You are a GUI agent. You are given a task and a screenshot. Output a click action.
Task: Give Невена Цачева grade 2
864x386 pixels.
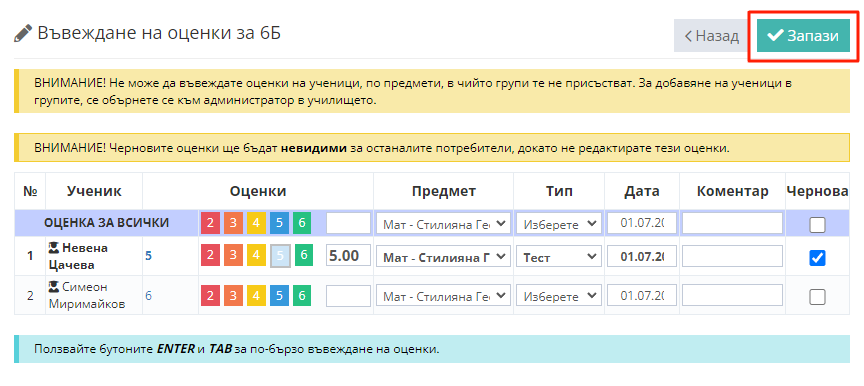tap(210, 255)
